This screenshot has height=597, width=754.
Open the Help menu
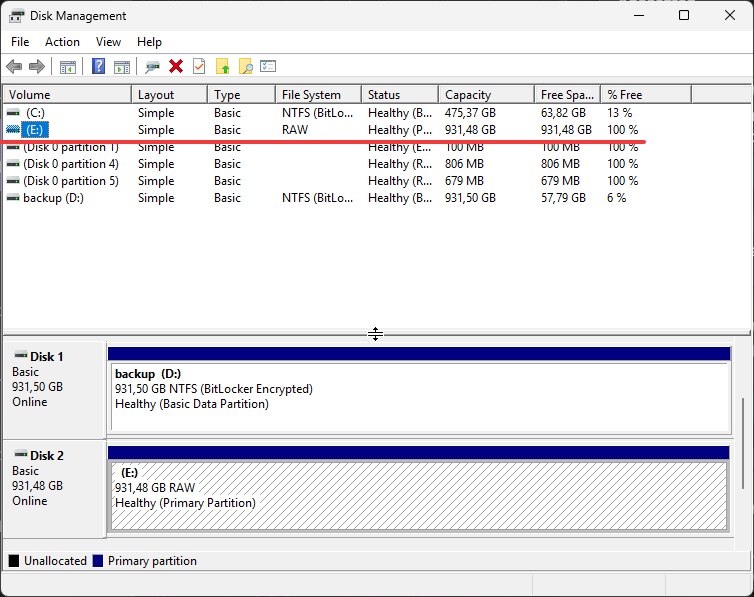[x=149, y=42]
